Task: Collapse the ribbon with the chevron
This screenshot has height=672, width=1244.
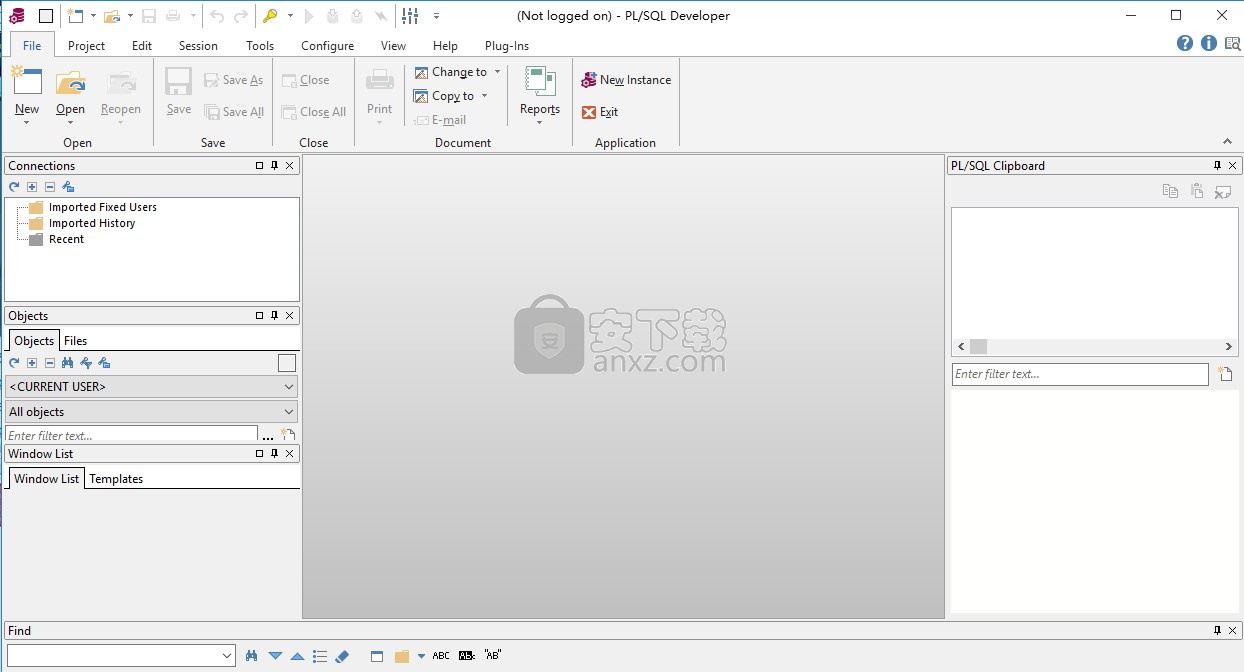Action: click(1228, 142)
